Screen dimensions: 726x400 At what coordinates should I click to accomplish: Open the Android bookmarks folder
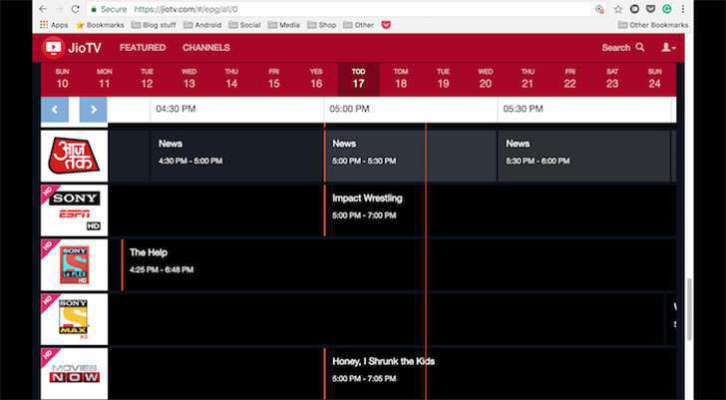click(202, 25)
